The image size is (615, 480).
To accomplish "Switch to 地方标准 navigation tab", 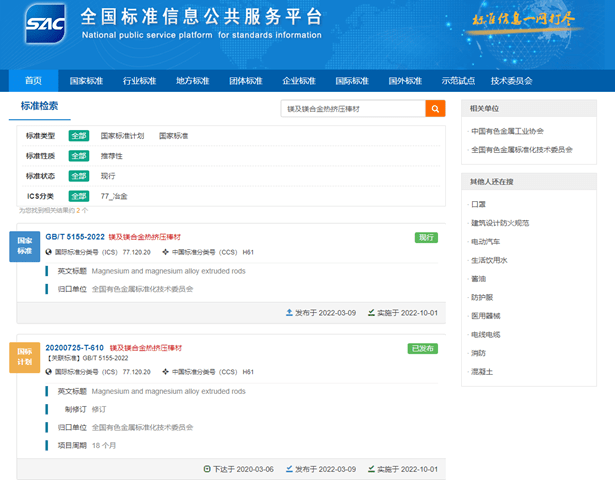I will point(193,81).
